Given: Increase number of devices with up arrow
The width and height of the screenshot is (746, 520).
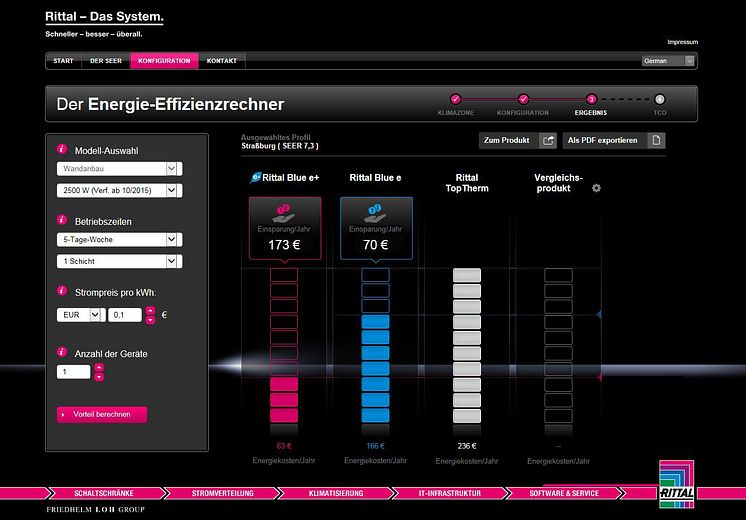Looking at the screenshot, I should coord(99,367).
